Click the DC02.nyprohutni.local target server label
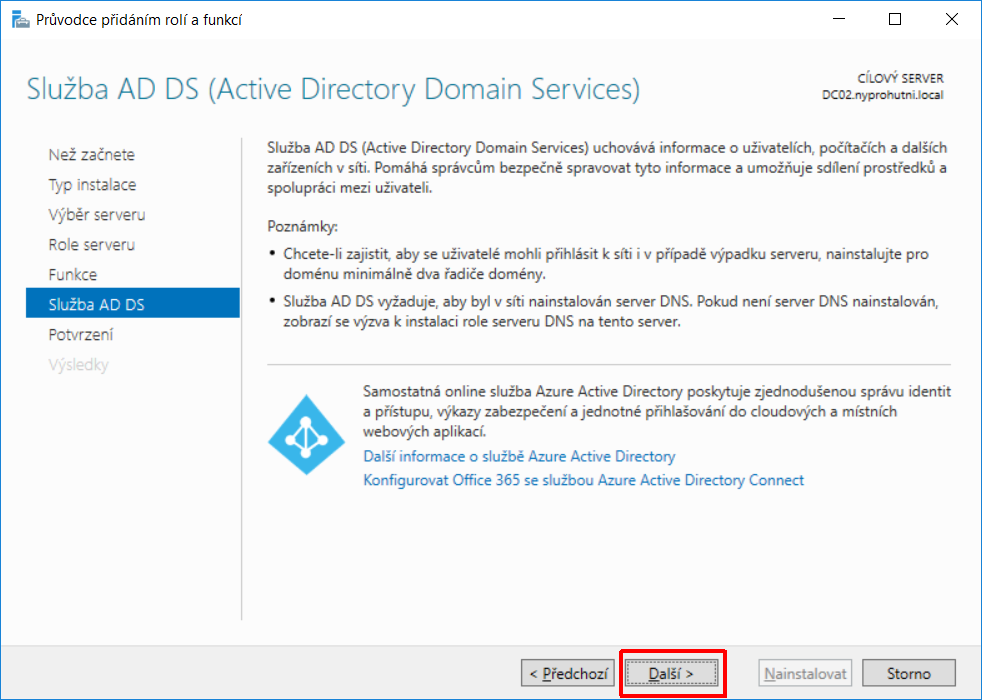This screenshot has width=982, height=700. pos(882,95)
